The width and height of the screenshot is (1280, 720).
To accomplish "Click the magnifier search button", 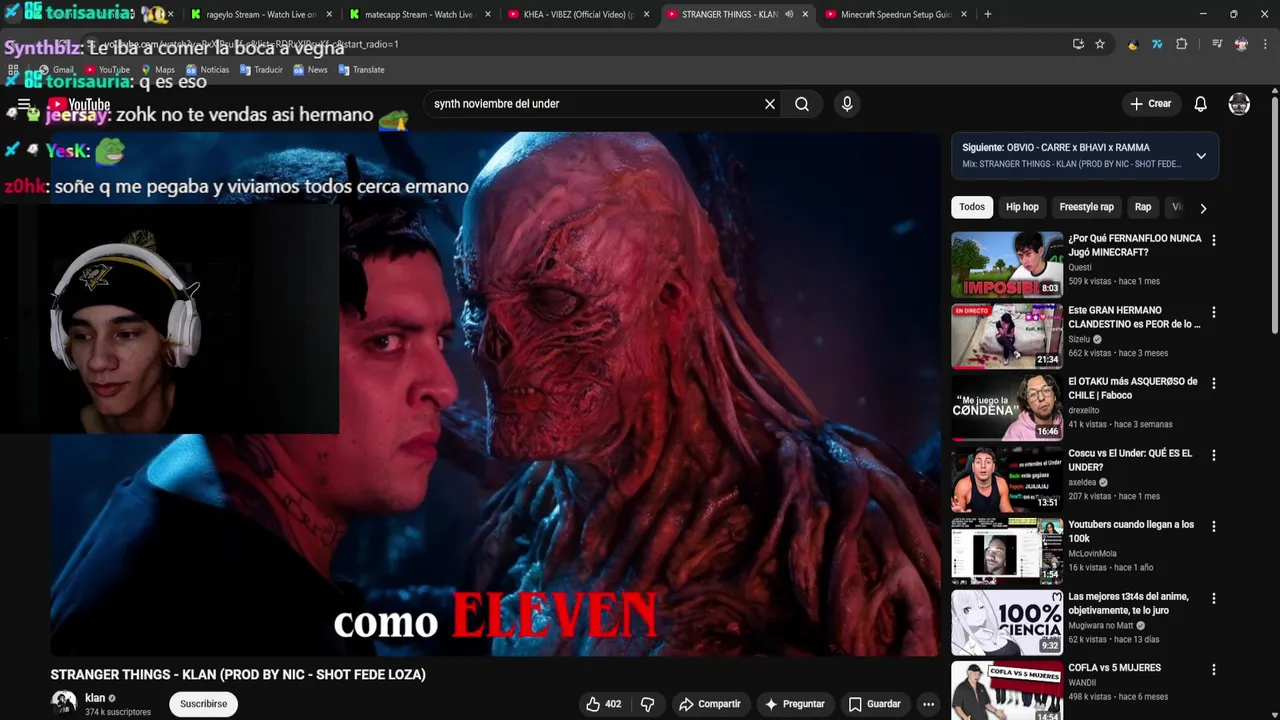I will [x=802, y=104].
